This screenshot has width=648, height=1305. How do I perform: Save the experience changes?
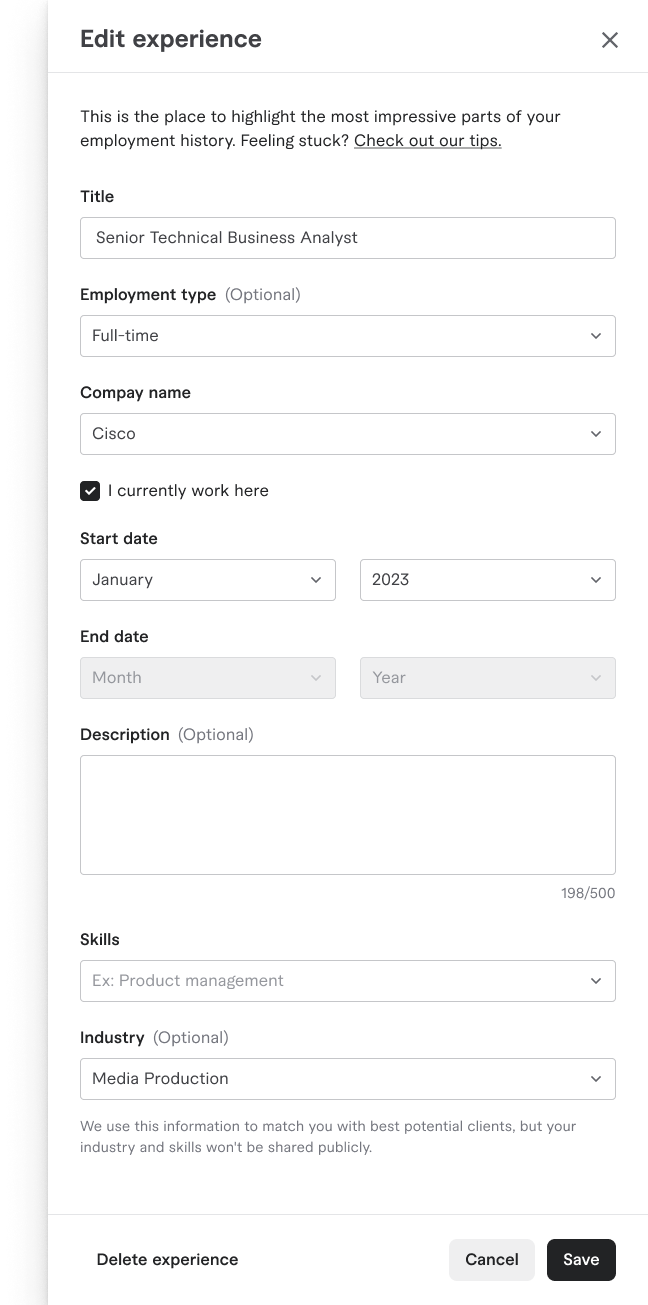[581, 1260]
